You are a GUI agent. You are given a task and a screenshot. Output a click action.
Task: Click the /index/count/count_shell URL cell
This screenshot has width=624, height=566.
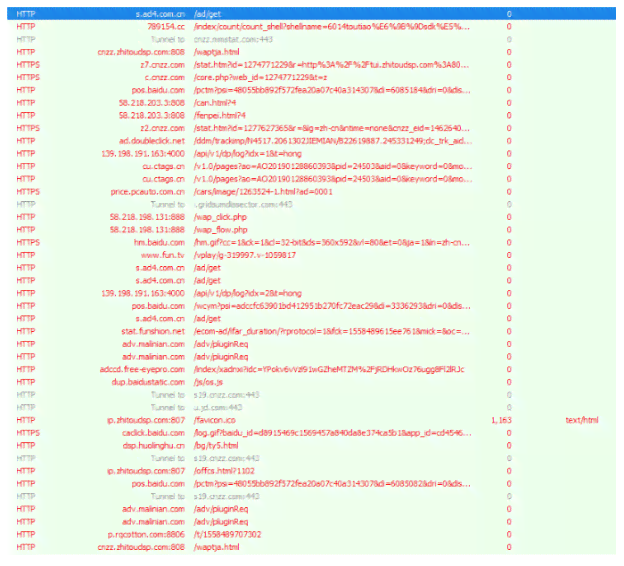click(x=332, y=27)
